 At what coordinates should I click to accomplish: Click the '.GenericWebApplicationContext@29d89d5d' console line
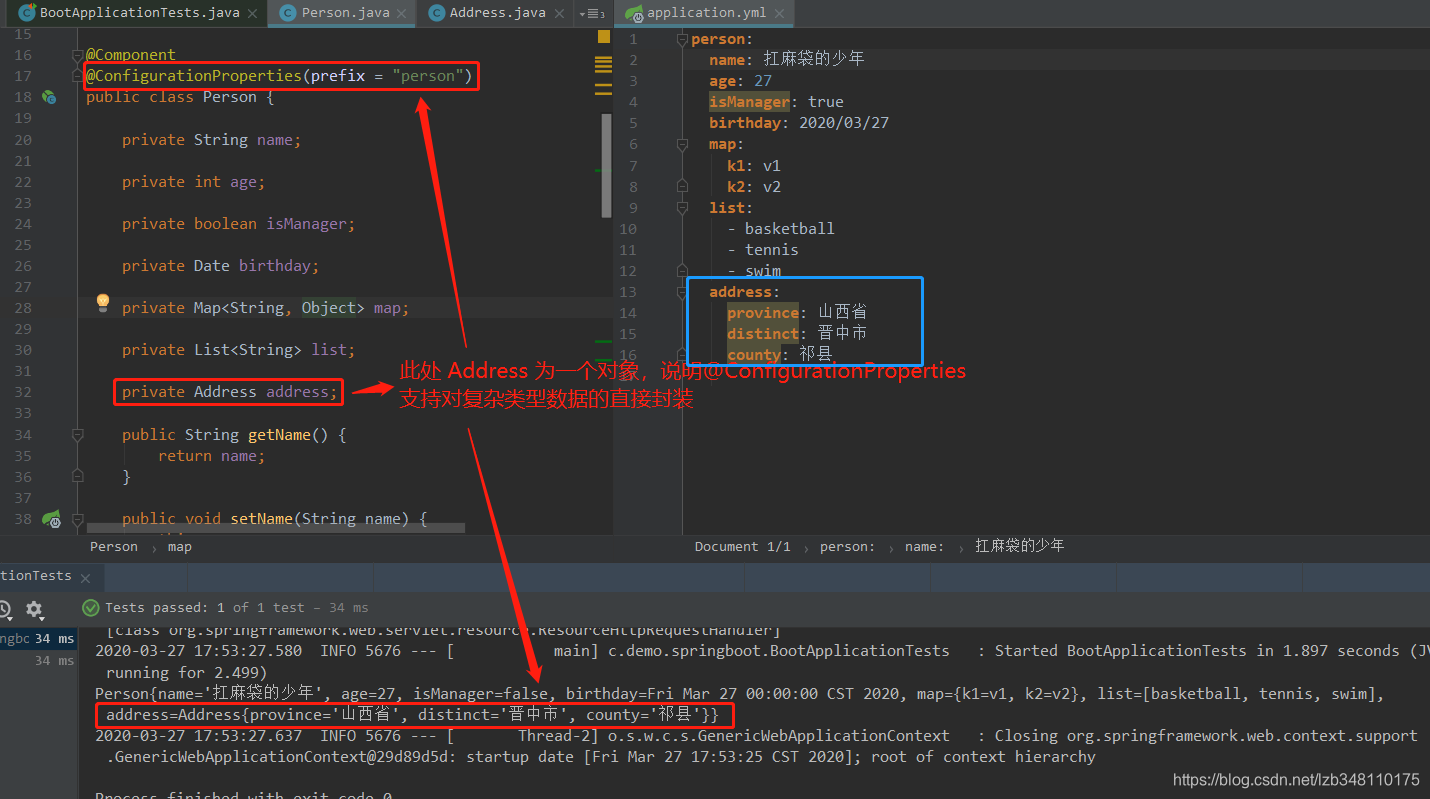click(601, 757)
